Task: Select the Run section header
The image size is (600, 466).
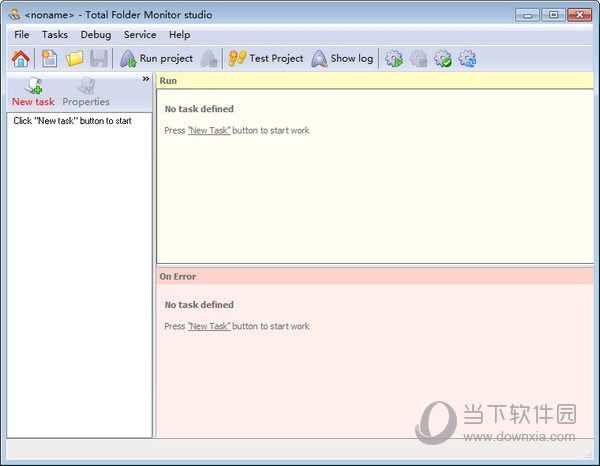Action: click(375, 81)
